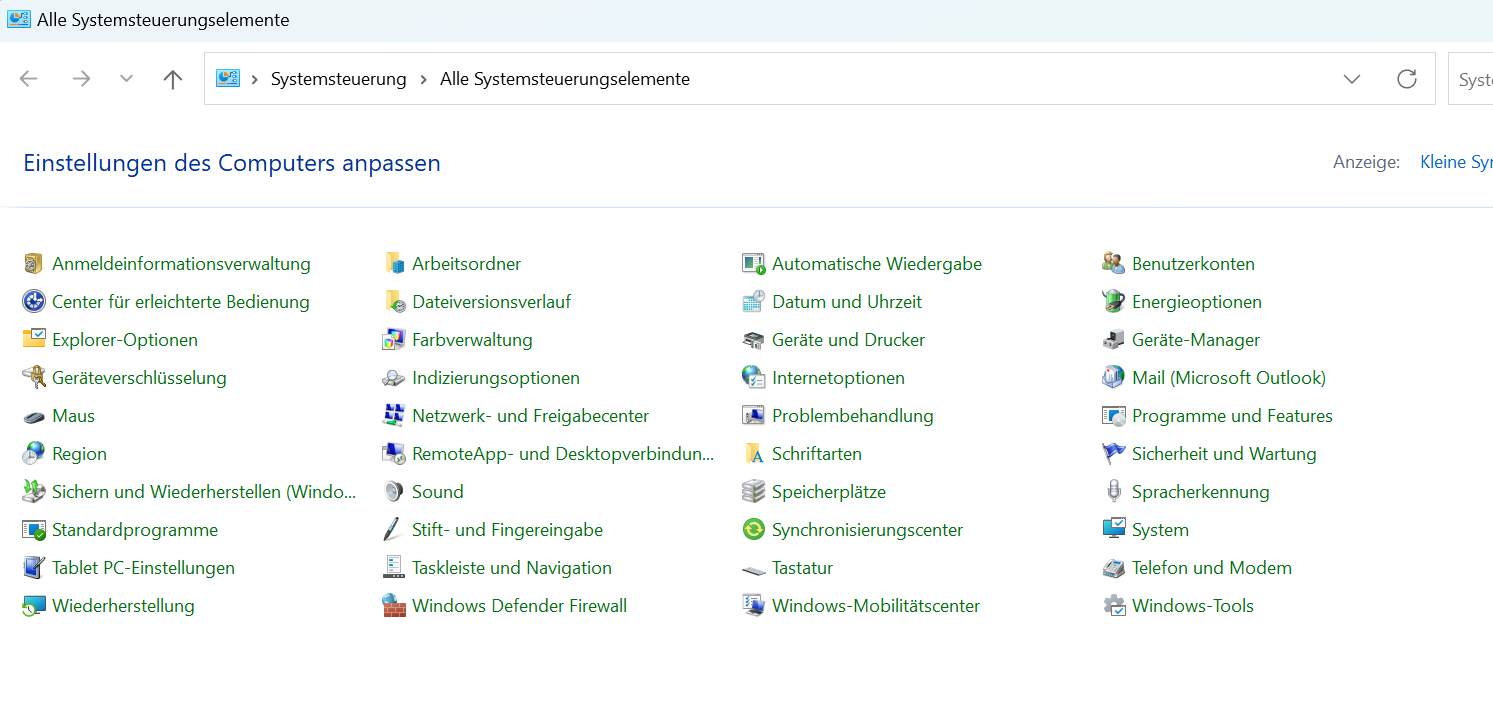Click the Automatische Wiedergabe icon
1493x724 pixels.
pyautogui.click(x=754, y=264)
